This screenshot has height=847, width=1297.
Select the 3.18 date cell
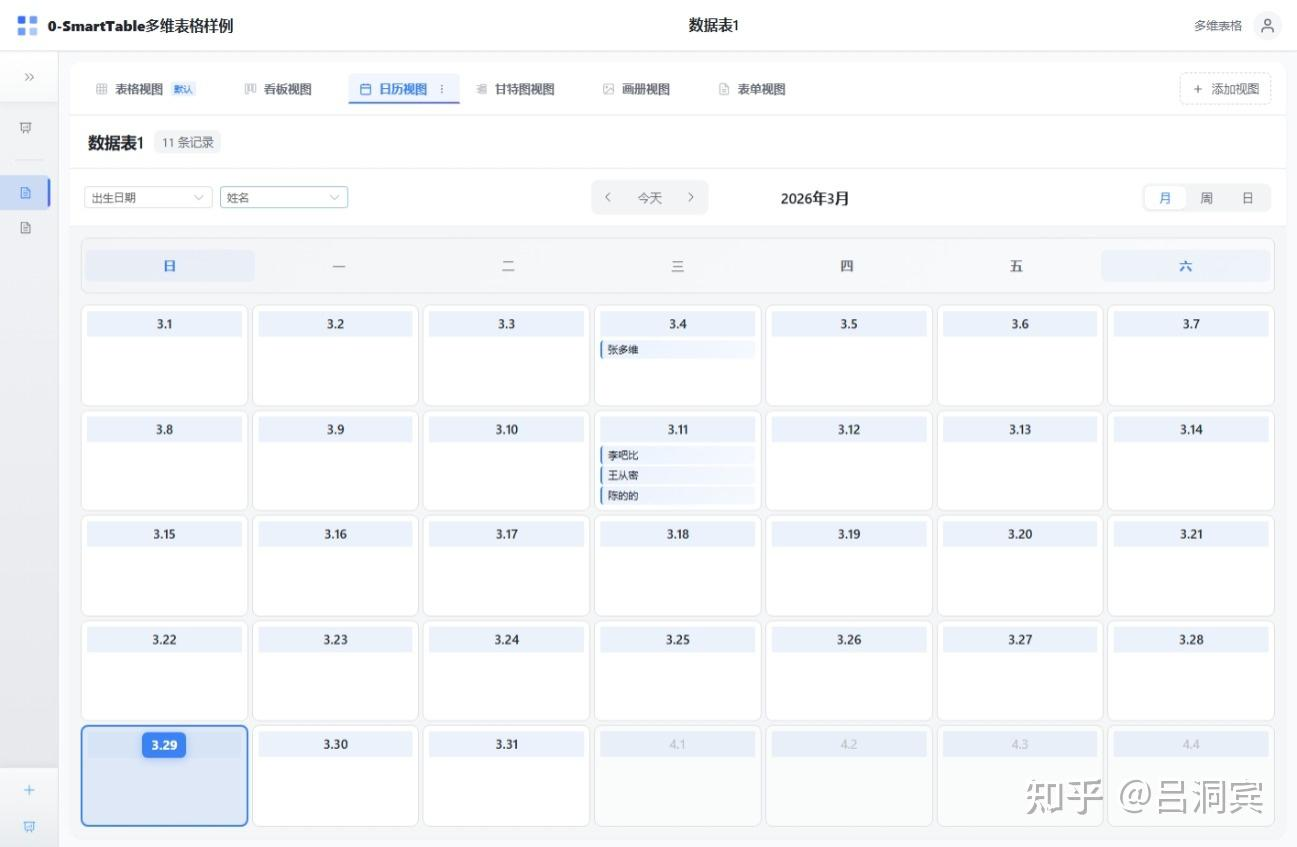point(677,566)
